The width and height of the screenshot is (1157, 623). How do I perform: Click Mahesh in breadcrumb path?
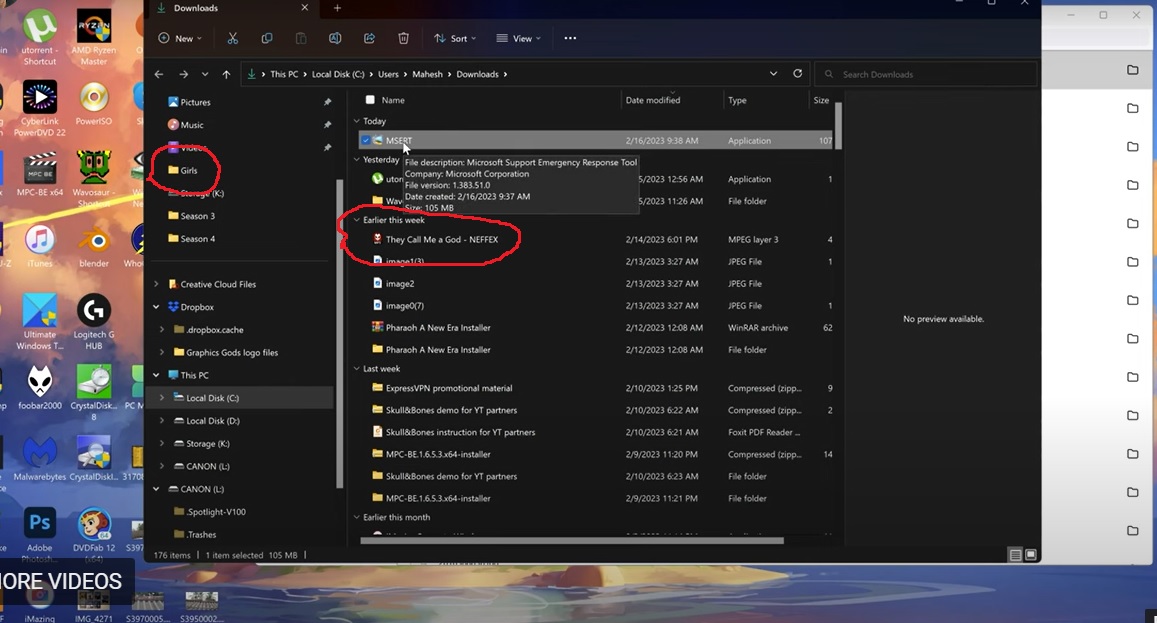(427, 74)
